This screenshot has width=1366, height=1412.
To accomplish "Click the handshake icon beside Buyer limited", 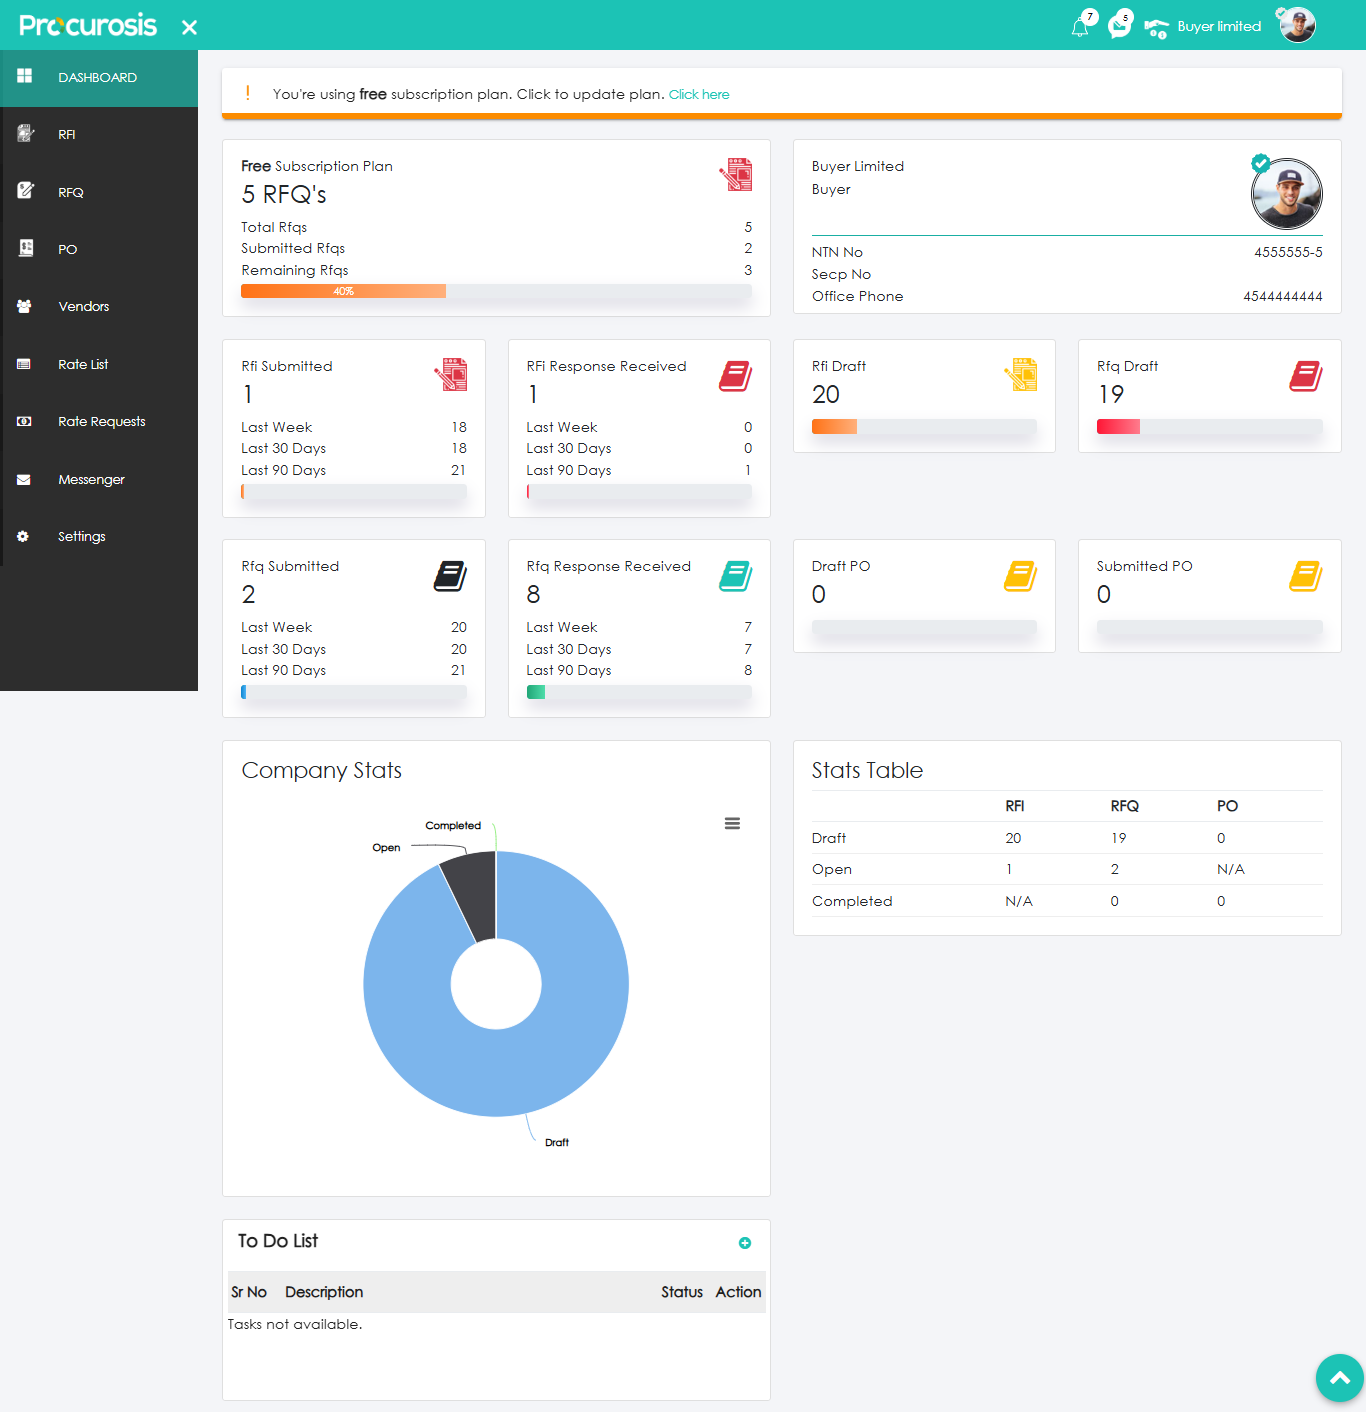I will click(x=1156, y=29).
